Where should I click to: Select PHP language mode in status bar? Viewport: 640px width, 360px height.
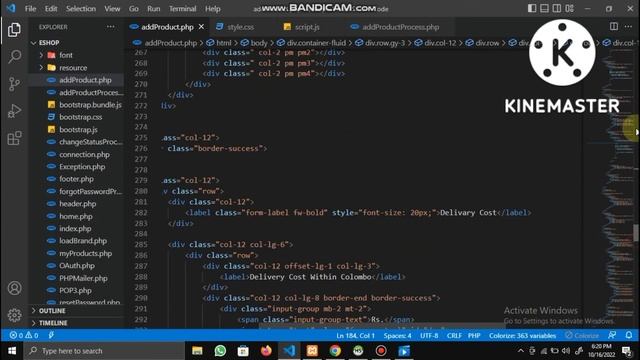474,336
